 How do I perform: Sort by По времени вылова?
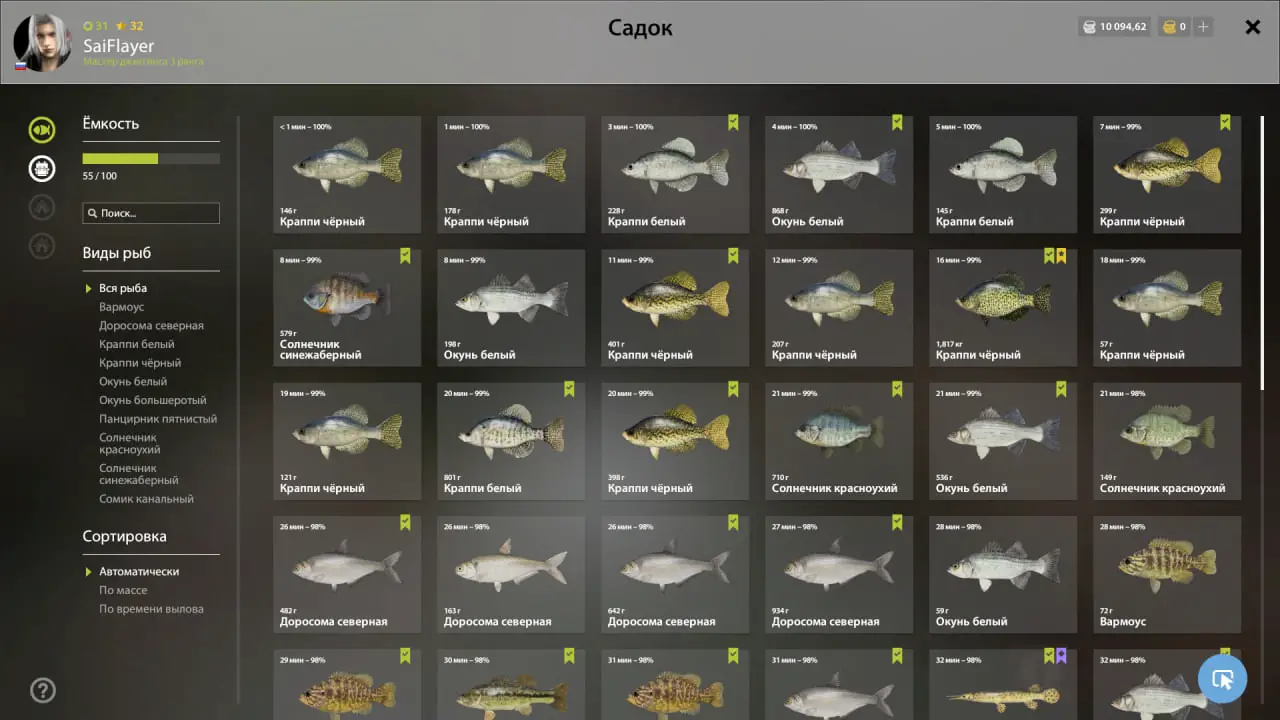151,609
